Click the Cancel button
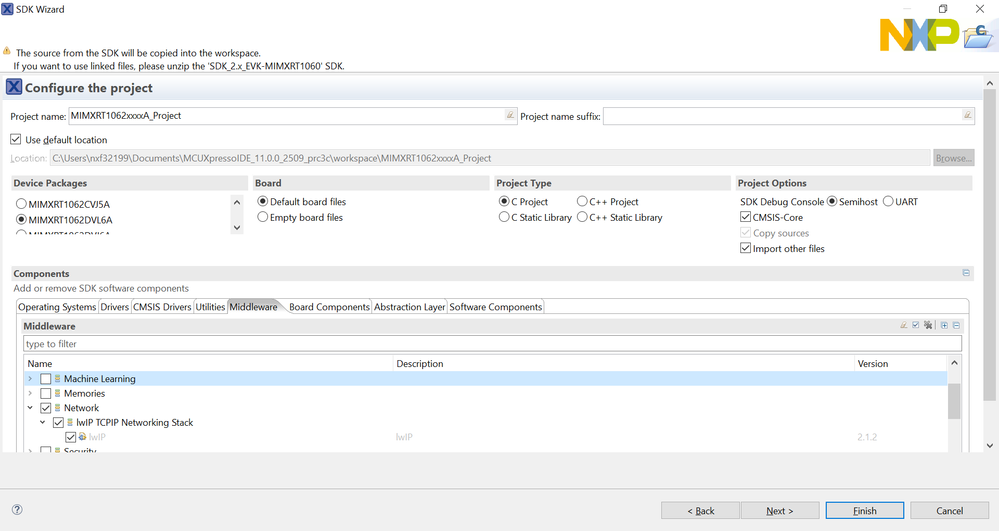The height and width of the screenshot is (531, 999). click(x=949, y=511)
